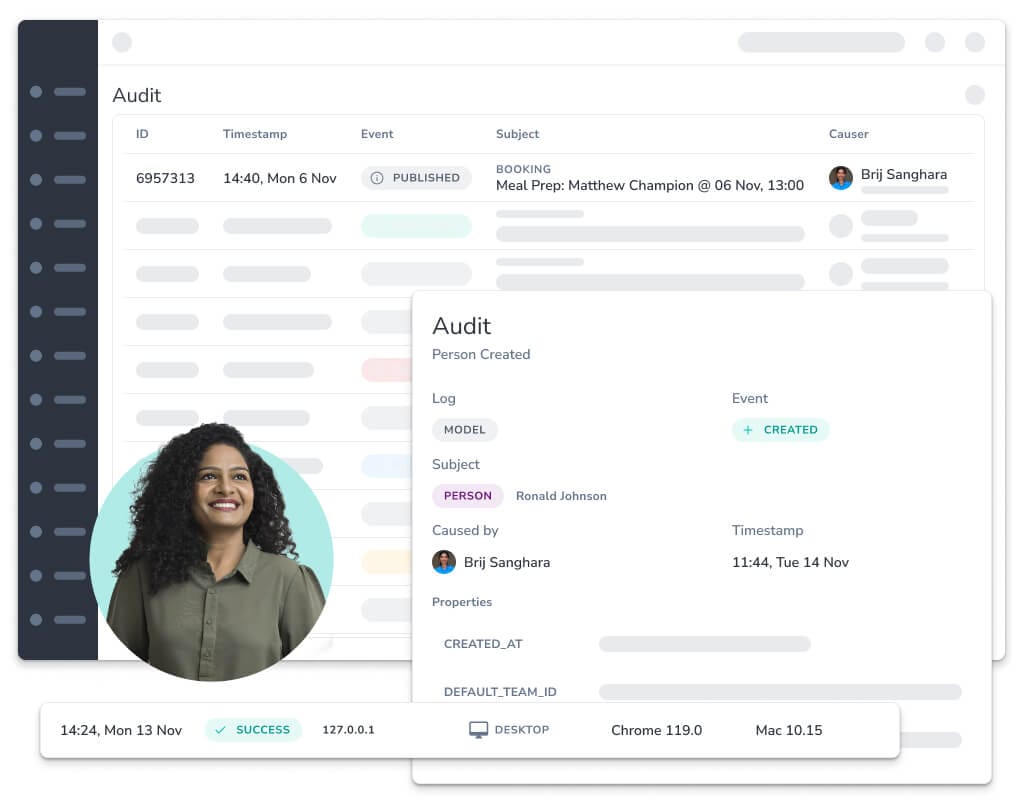
Task: Click the info icon in PUBLISHED badge
Action: coord(377,178)
